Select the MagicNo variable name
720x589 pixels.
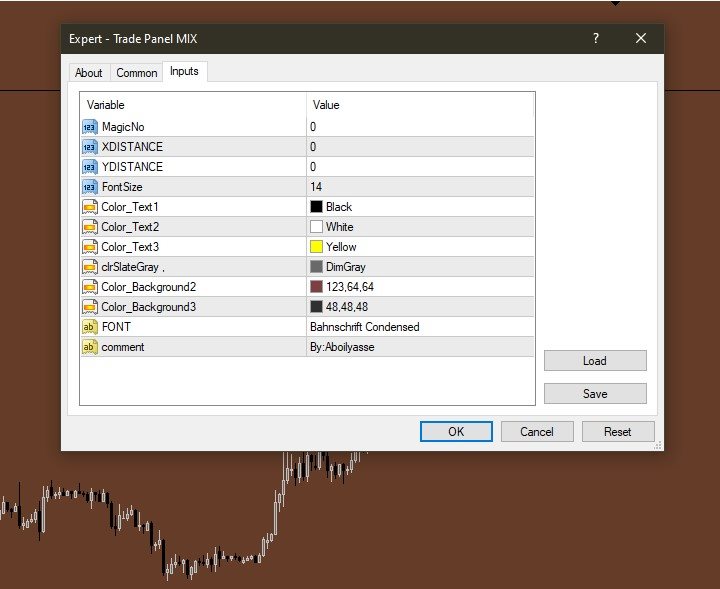point(123,127)
